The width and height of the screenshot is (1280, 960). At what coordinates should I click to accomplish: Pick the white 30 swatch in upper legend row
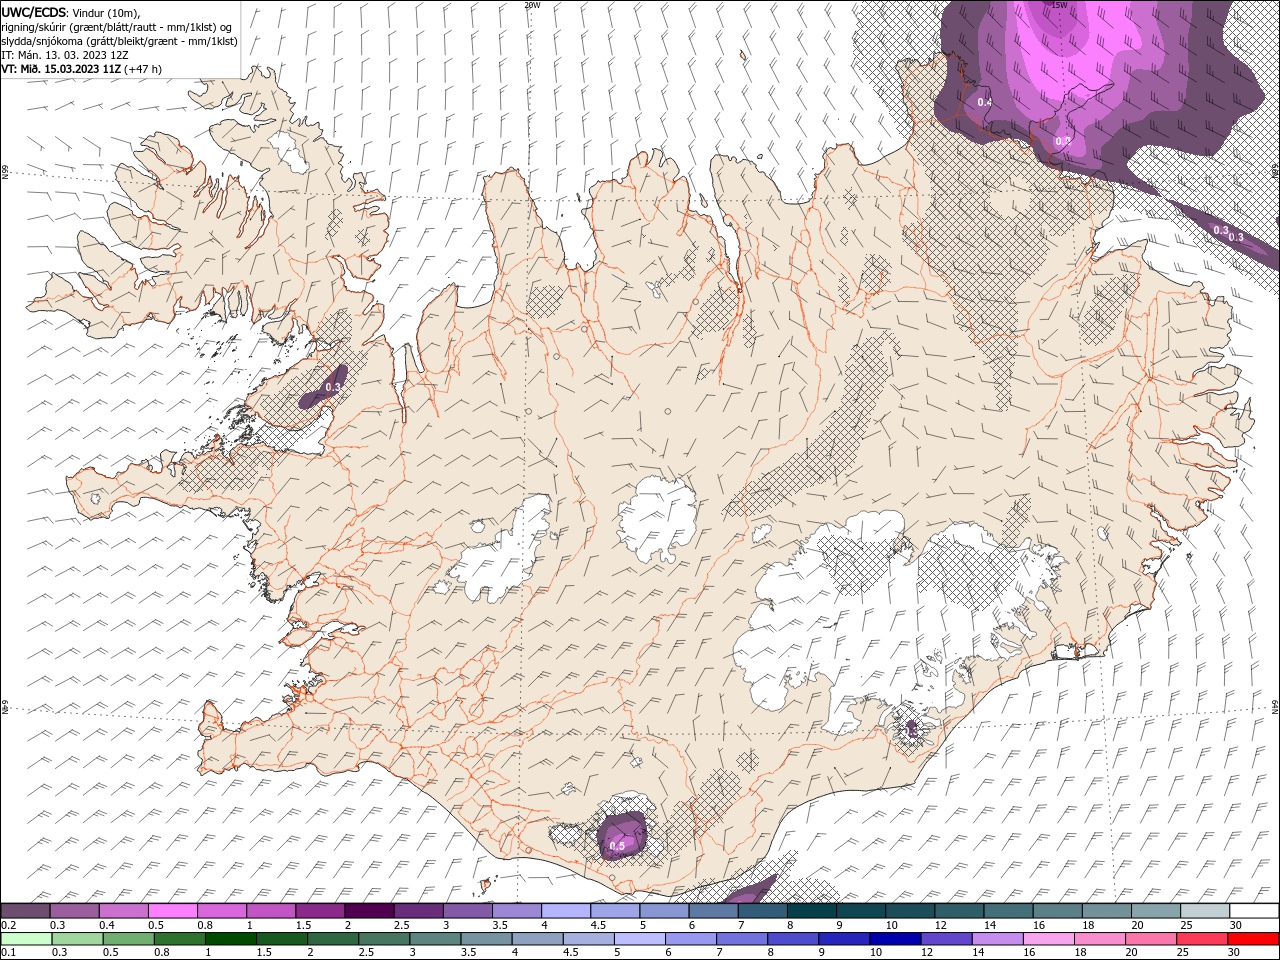[x=1254, y=911]
